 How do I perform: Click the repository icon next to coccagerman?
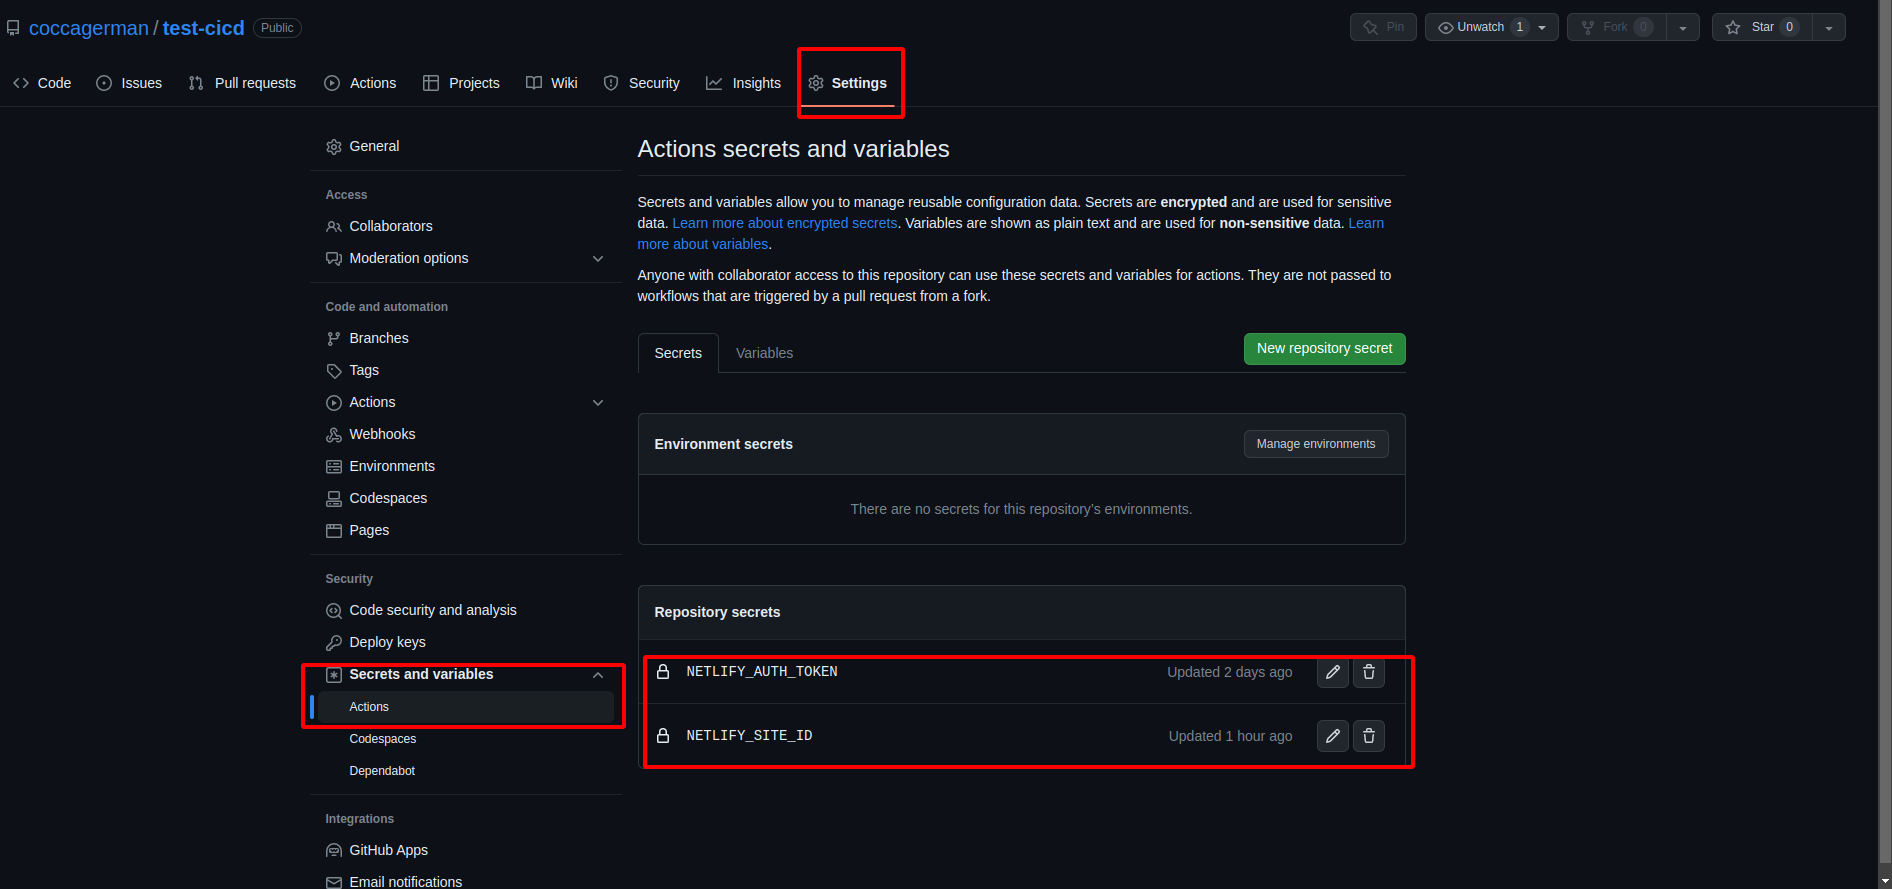click(x=13, y=28)
